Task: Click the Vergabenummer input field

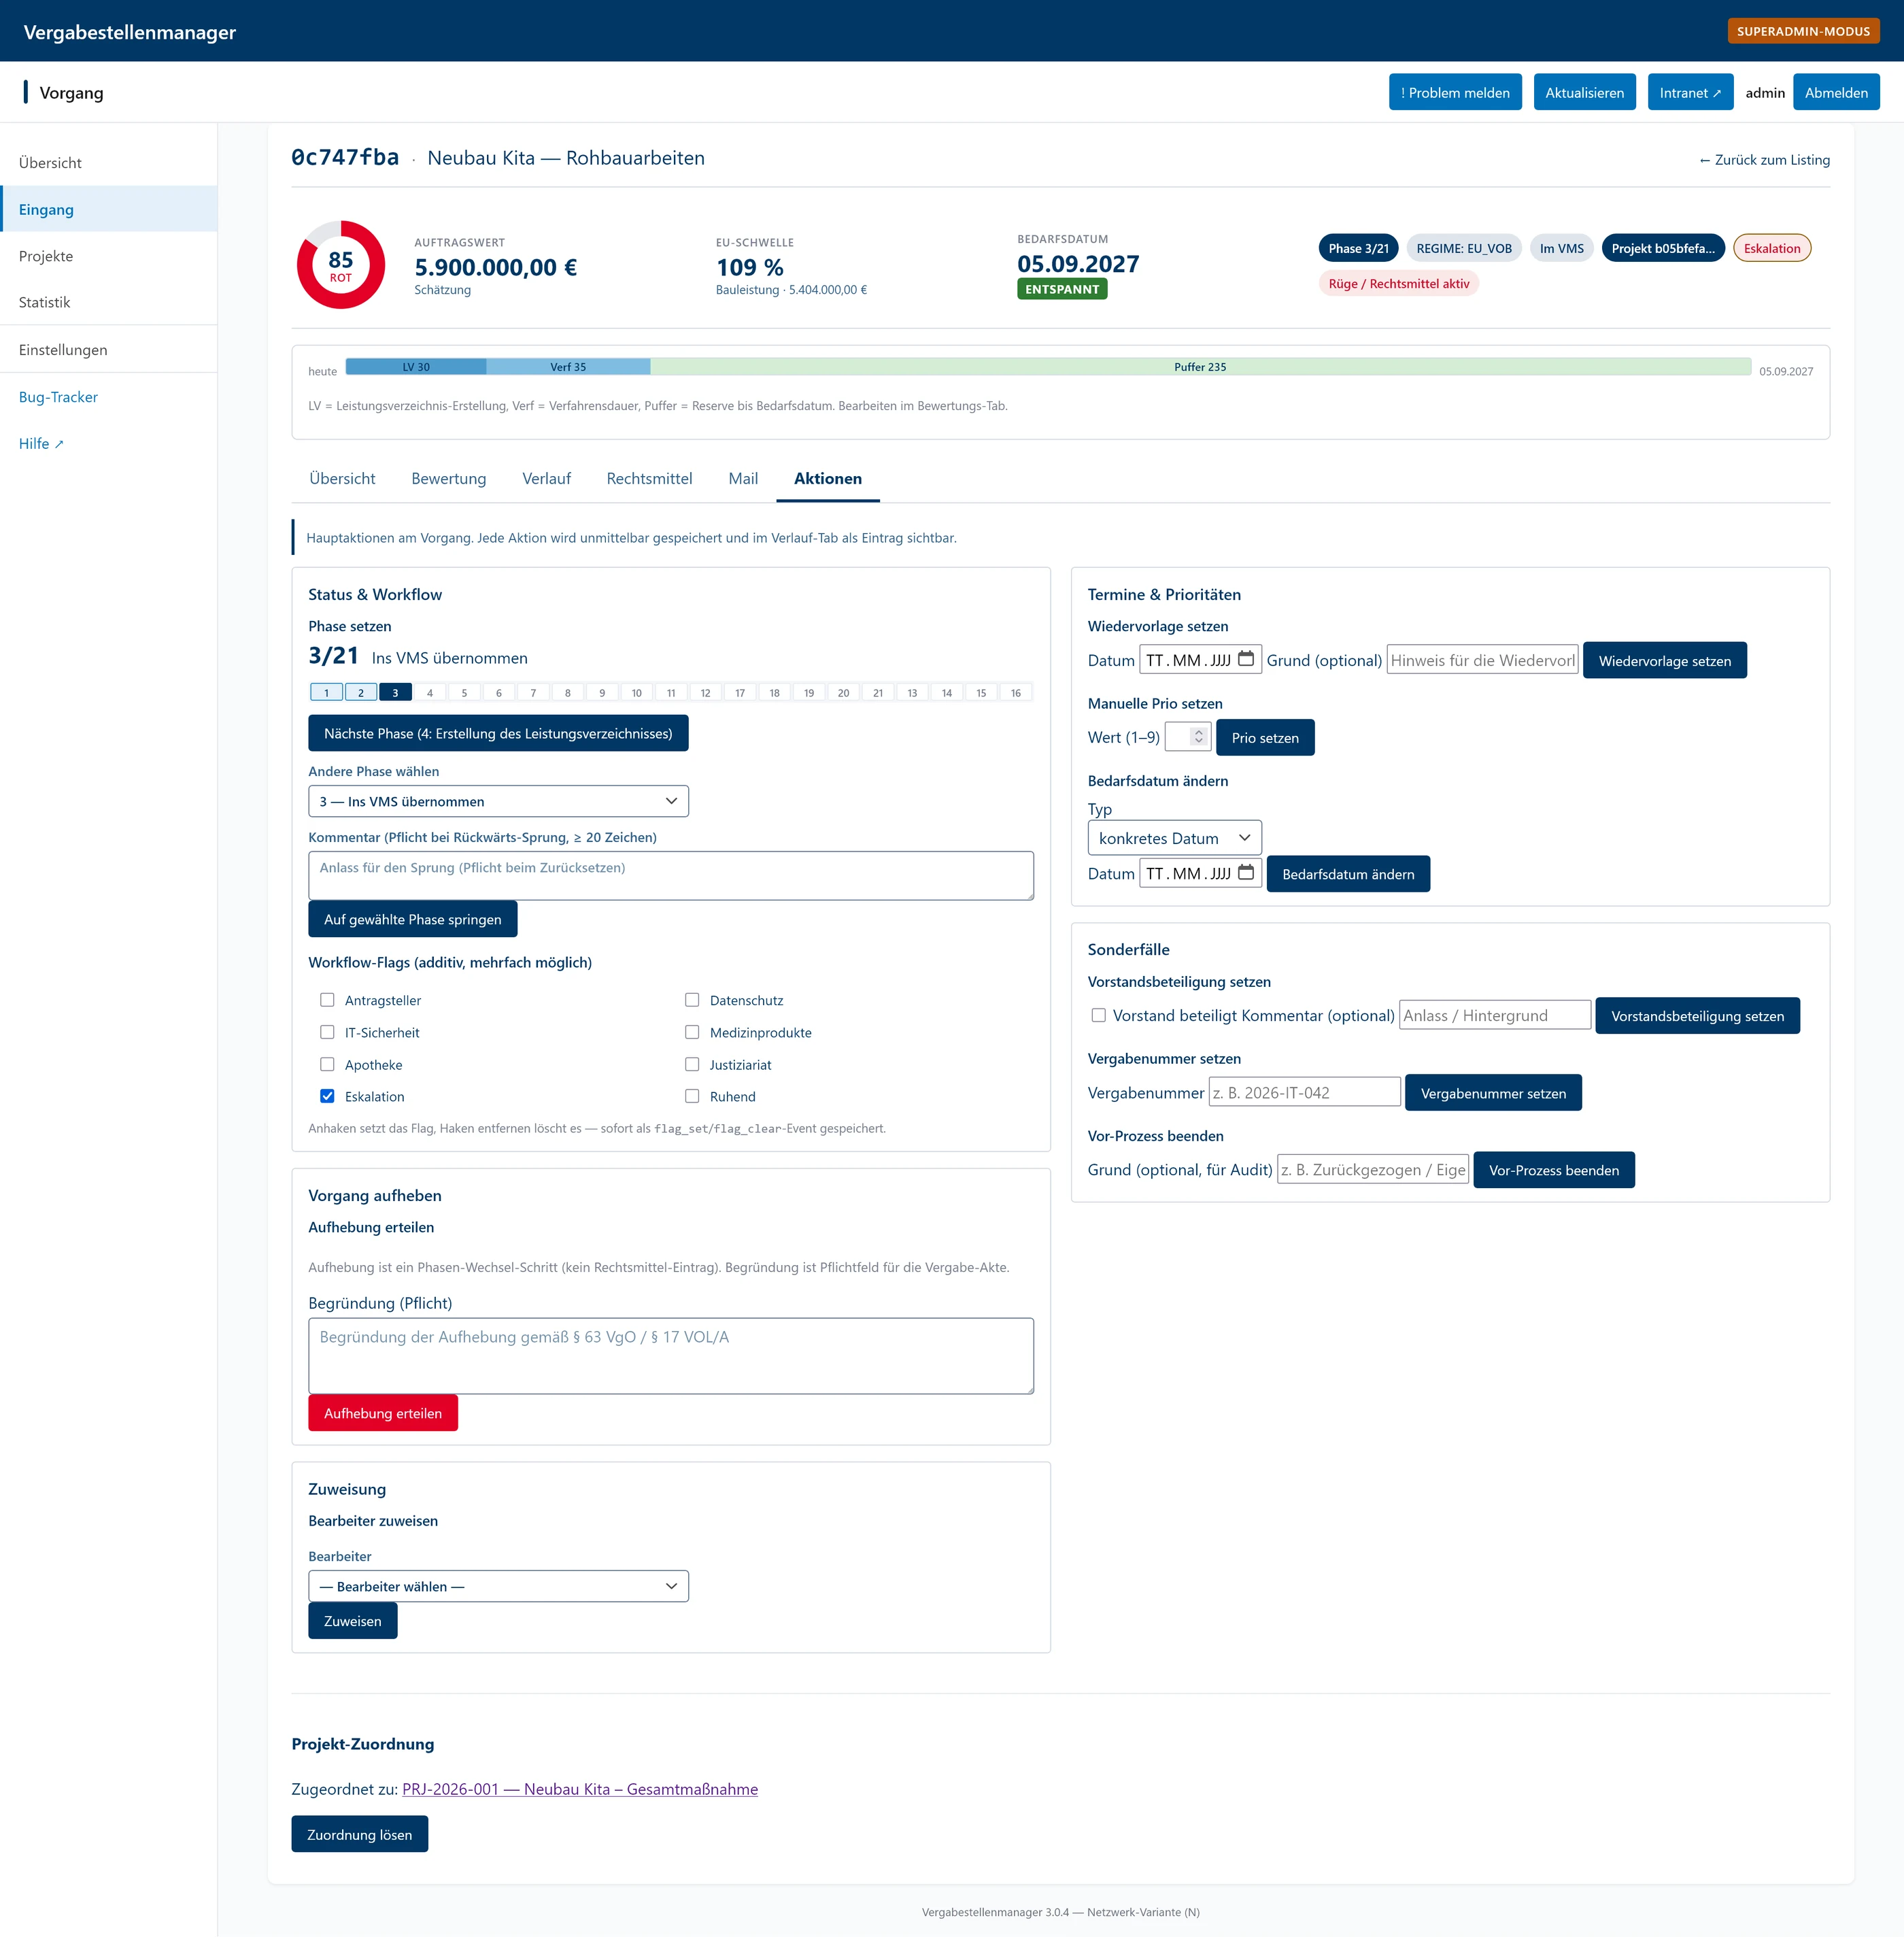Action: click(1305, 1092)
